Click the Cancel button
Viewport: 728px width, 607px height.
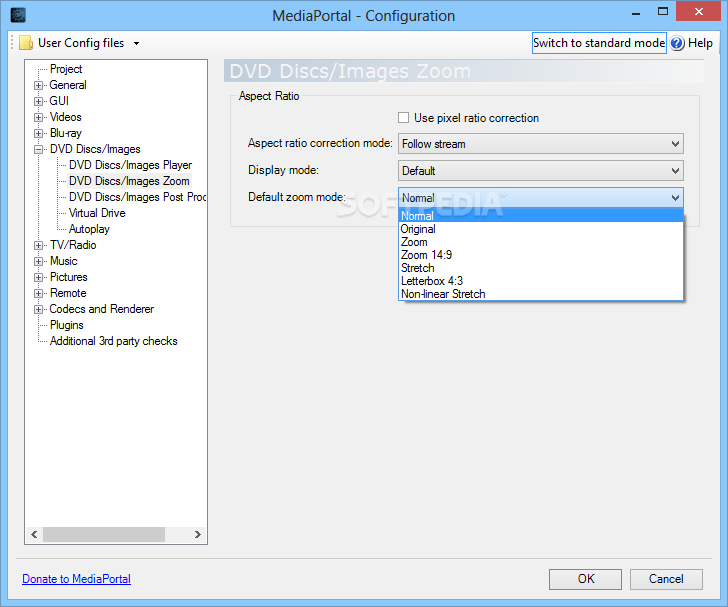pyautogui.click(x=666, y=579)
